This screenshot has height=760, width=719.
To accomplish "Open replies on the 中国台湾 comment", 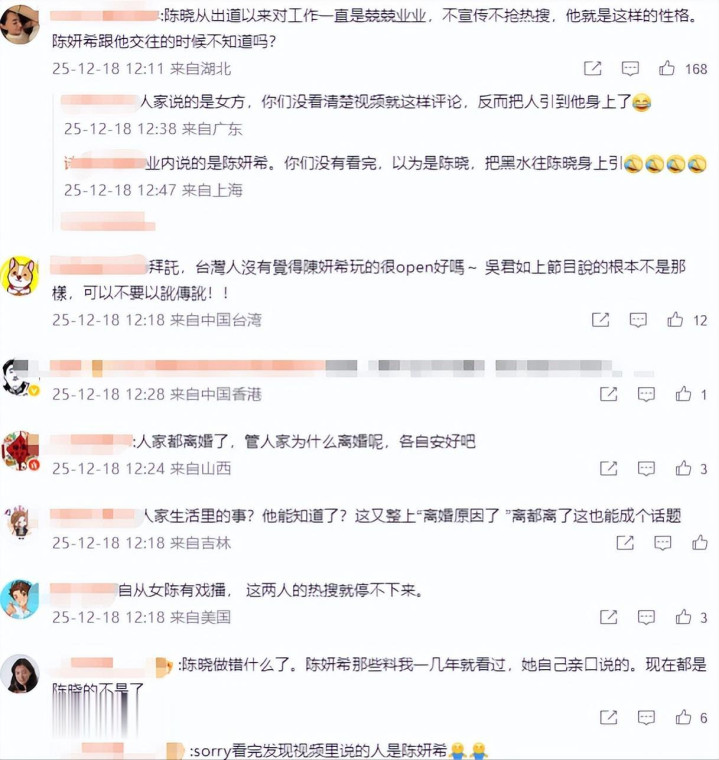I will point(638,320).
